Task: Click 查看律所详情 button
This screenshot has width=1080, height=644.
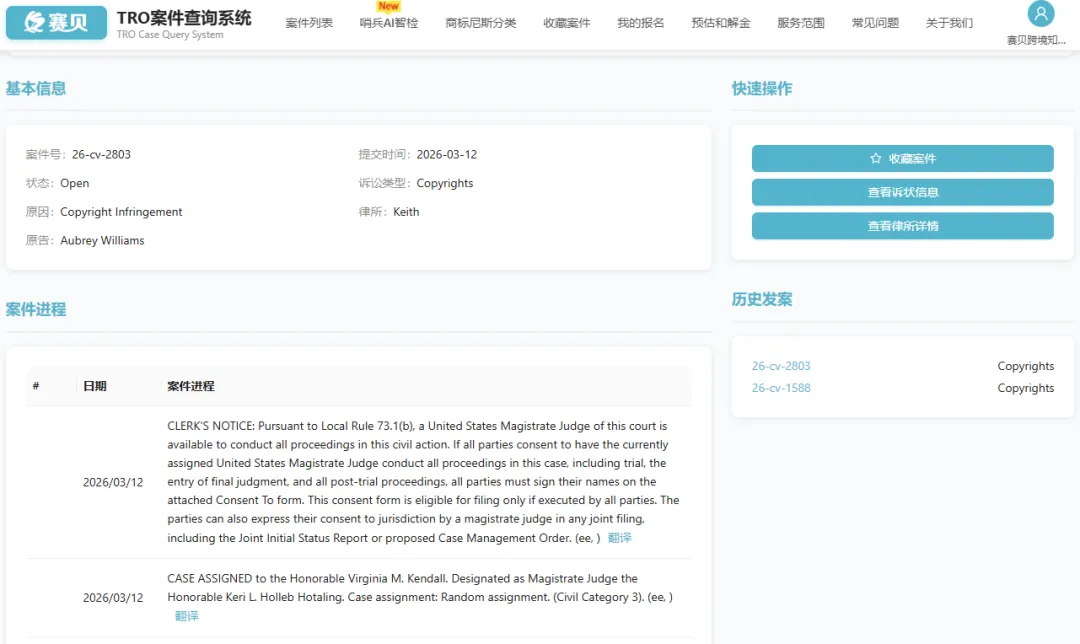Action: pyautogui.click(x=902, y=226)
